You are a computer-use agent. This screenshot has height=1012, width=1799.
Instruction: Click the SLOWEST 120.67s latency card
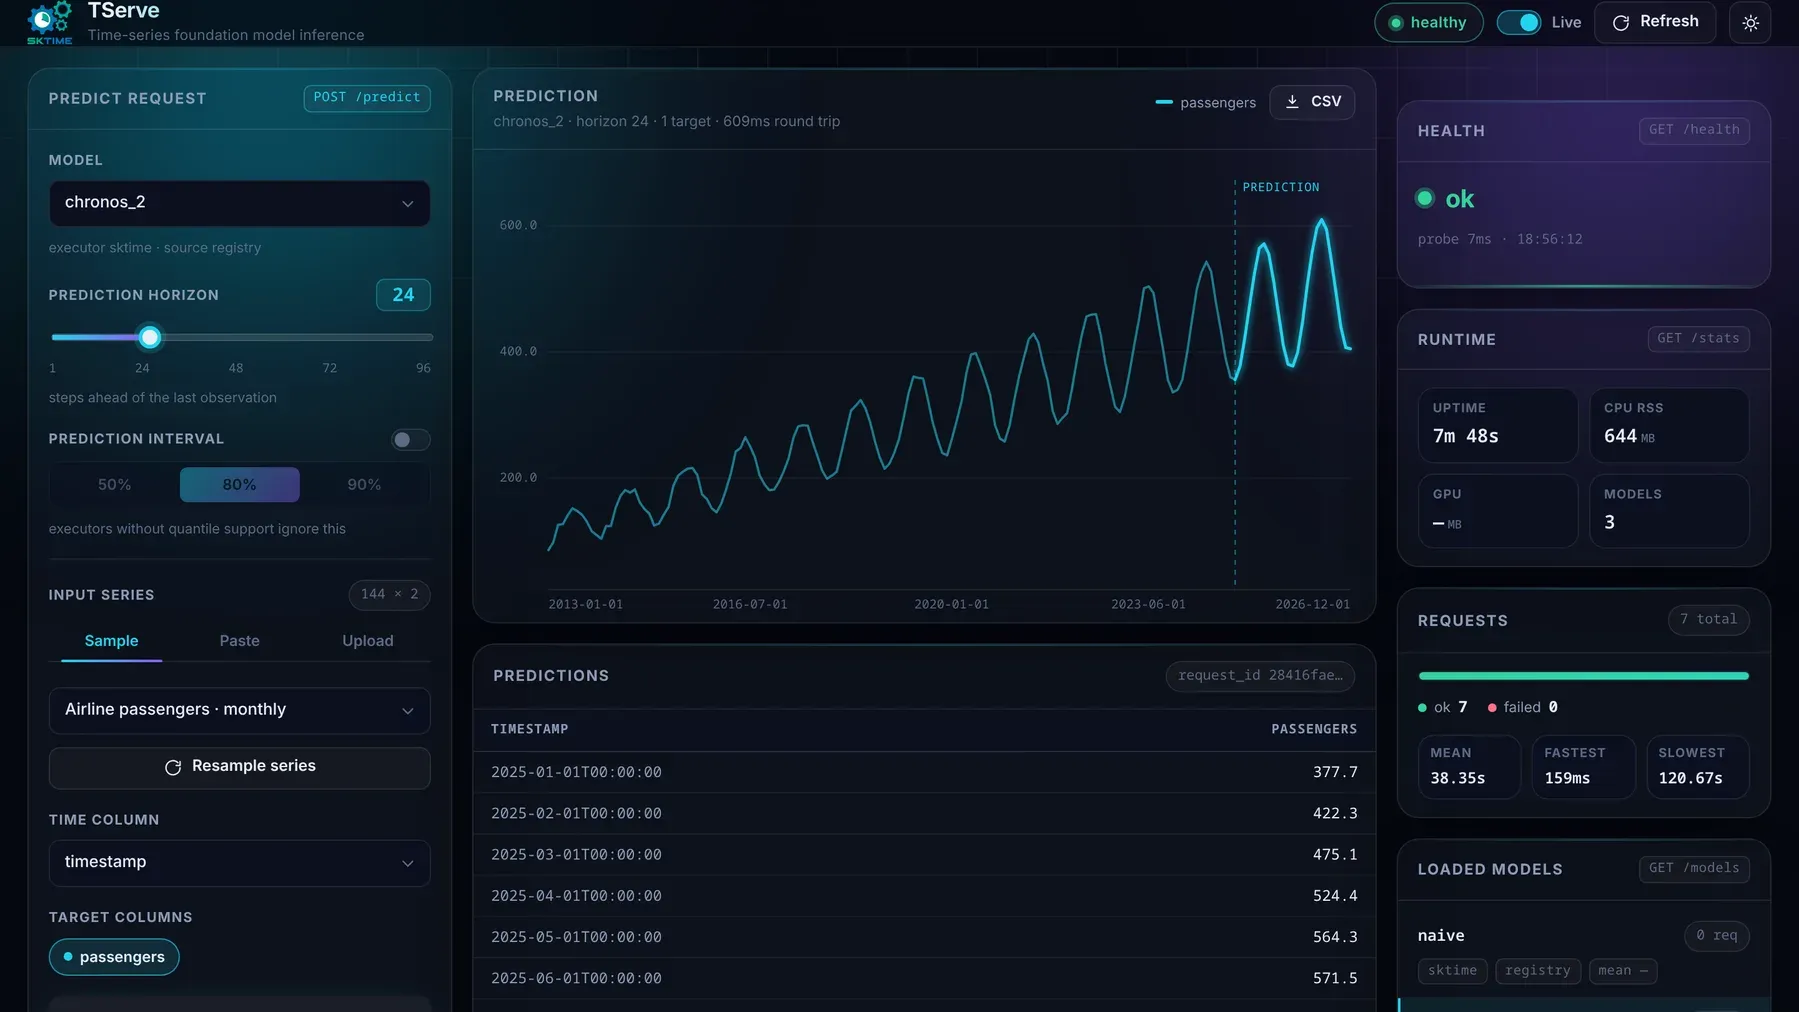pos(1698,767)
